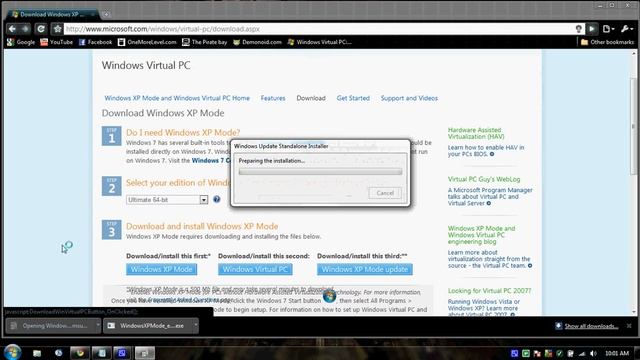Close the downloads bar with the X
Viewport: 640px width, 360px height.
629,326
